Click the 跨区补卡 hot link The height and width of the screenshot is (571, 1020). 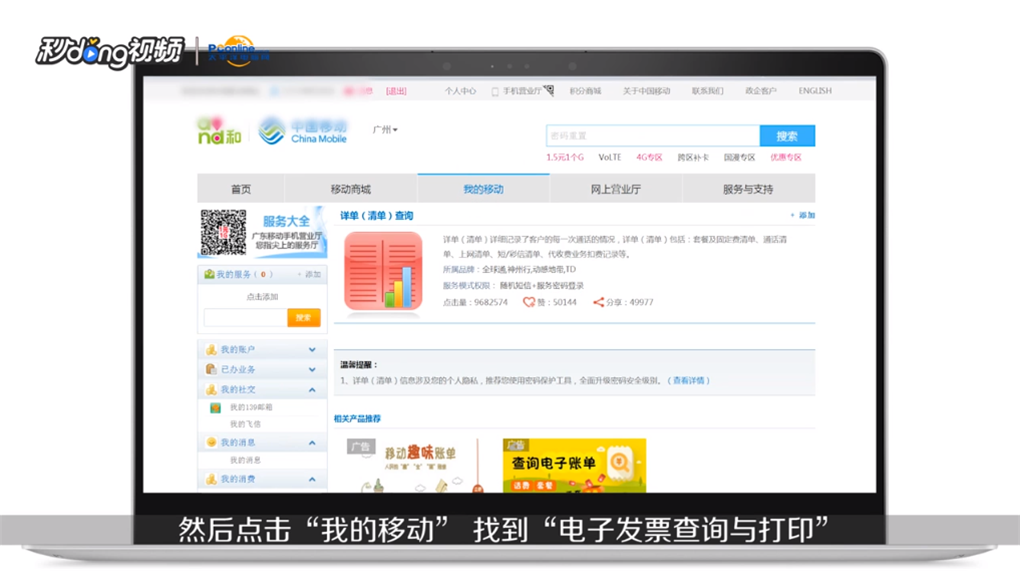tap(693, 157)
